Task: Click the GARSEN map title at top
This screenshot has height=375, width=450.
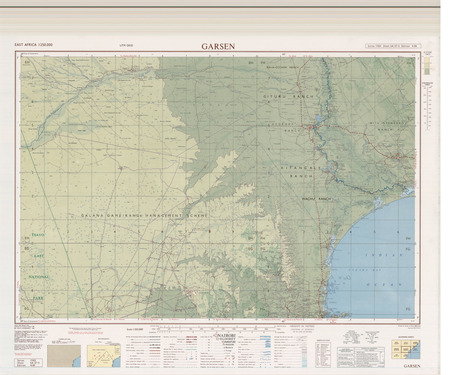Action: tap(218, 46)
